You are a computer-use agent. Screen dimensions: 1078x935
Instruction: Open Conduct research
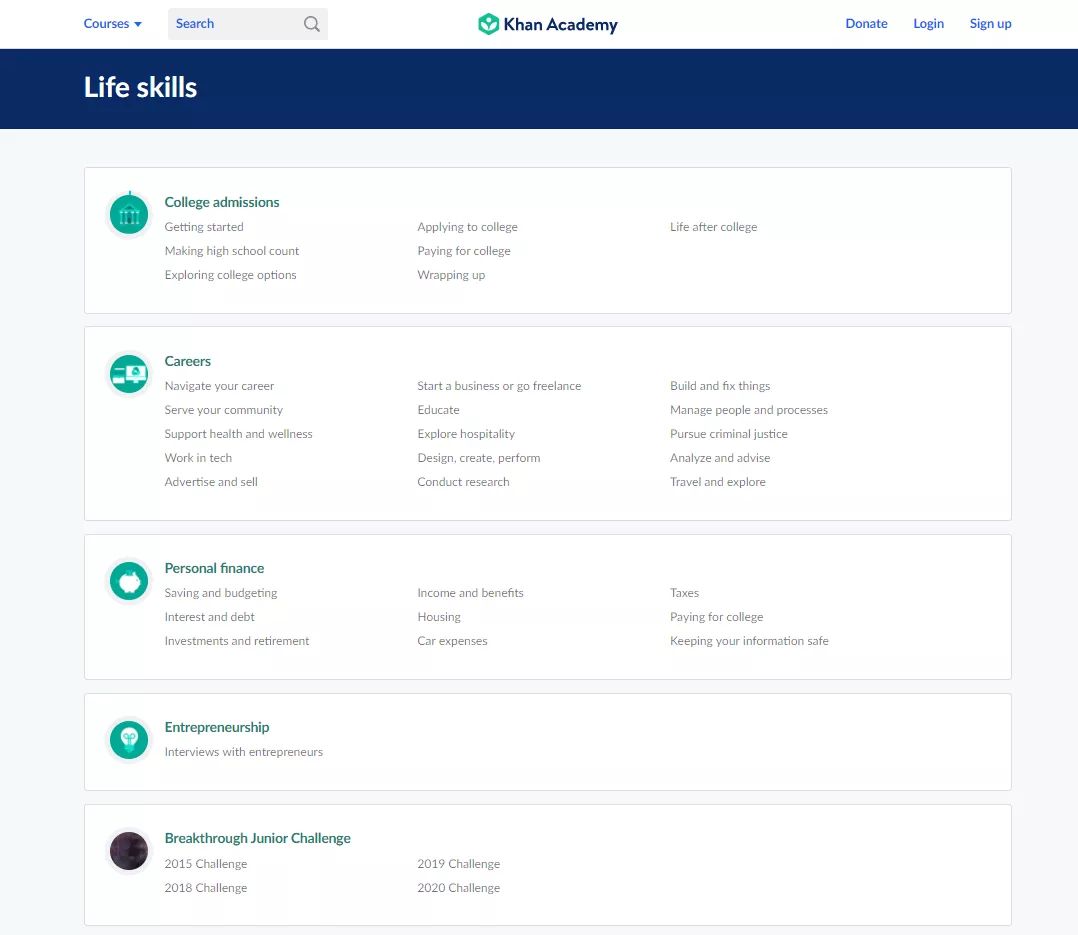click(x=463, y=482)
